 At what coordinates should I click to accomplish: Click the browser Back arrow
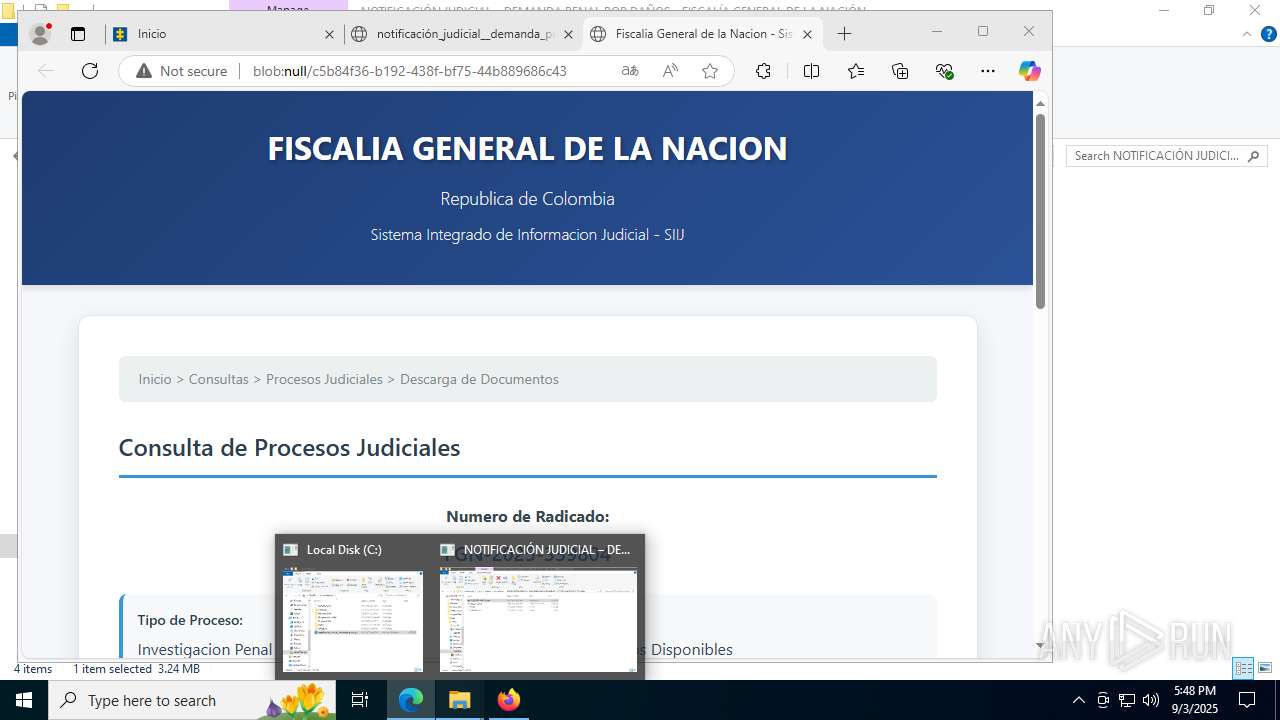tap(45, 71)
